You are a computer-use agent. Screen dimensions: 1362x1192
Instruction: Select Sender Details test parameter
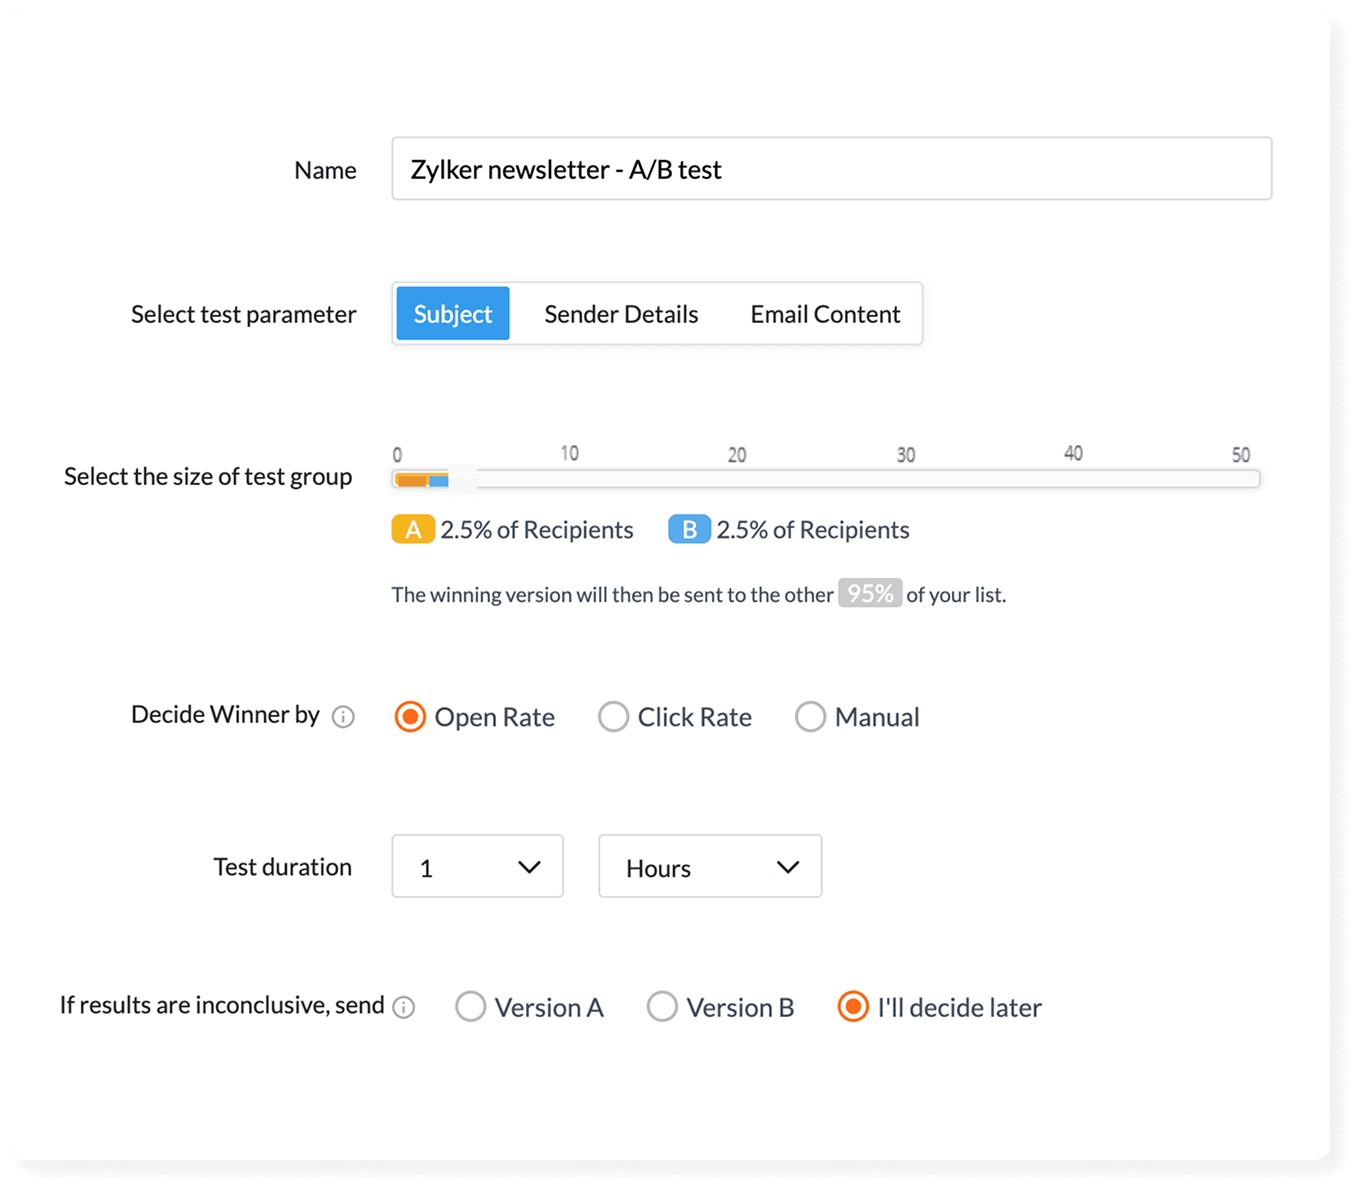(621, 314)
